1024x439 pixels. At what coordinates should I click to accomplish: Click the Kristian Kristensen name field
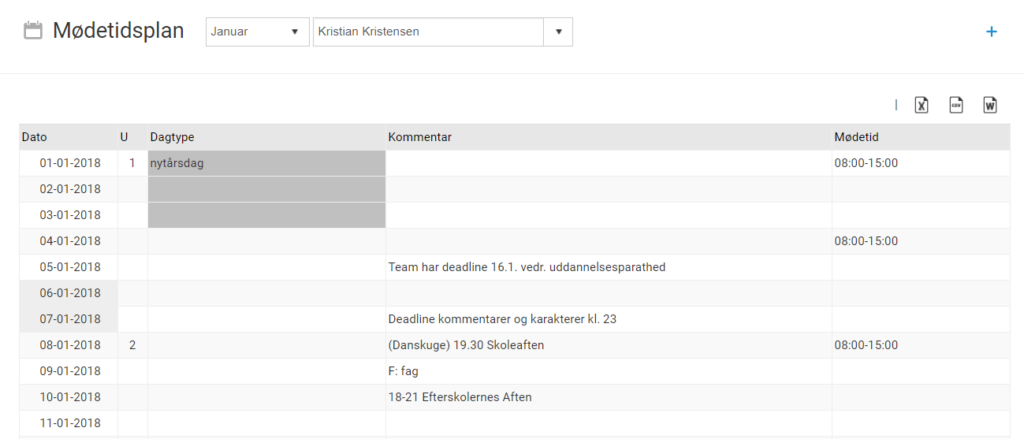[428, 31]
